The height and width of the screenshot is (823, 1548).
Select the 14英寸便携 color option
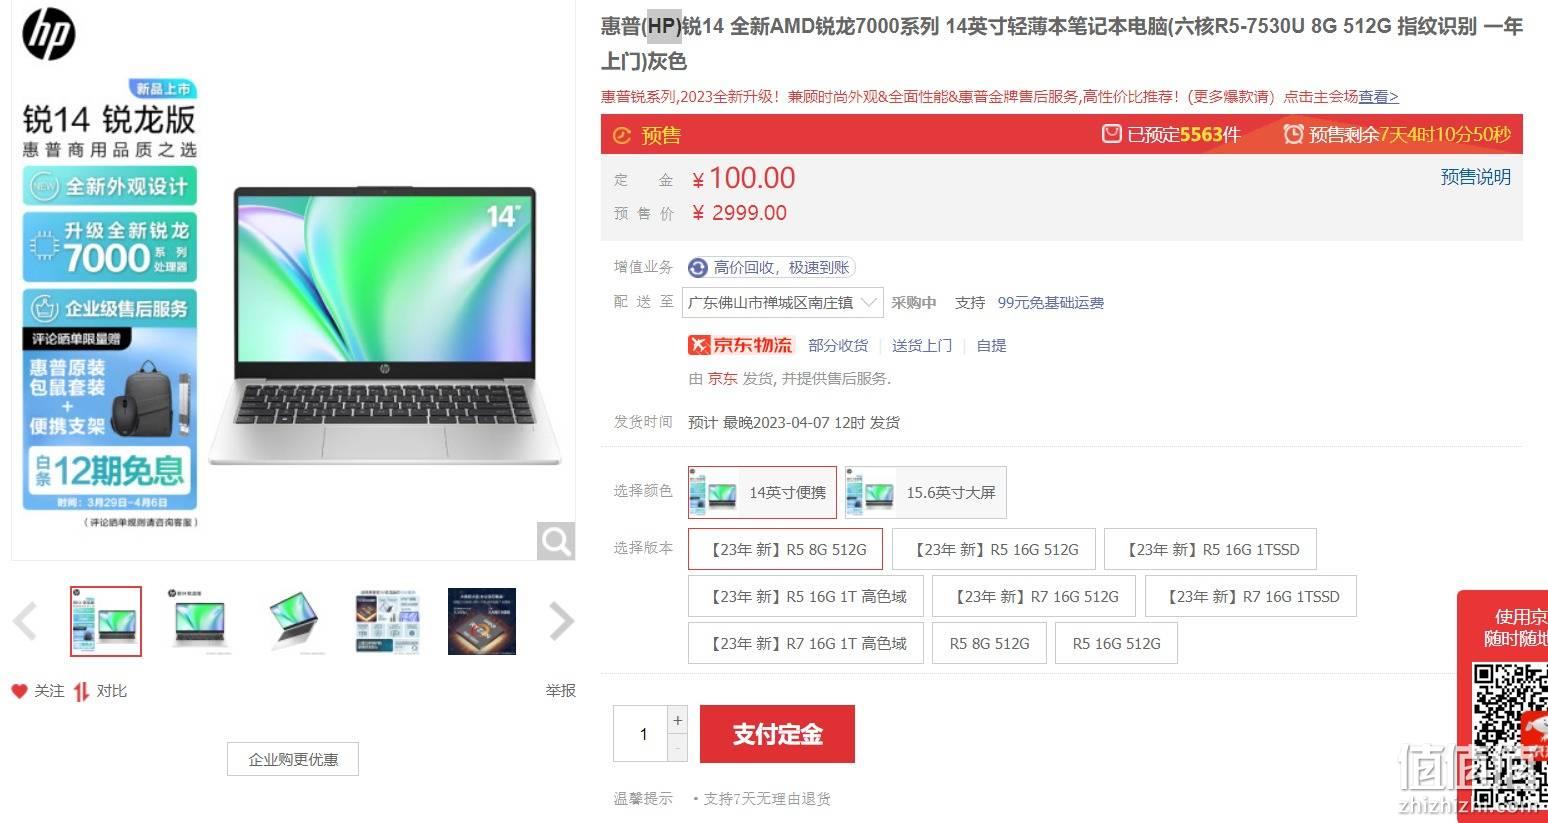pos(762,492)
